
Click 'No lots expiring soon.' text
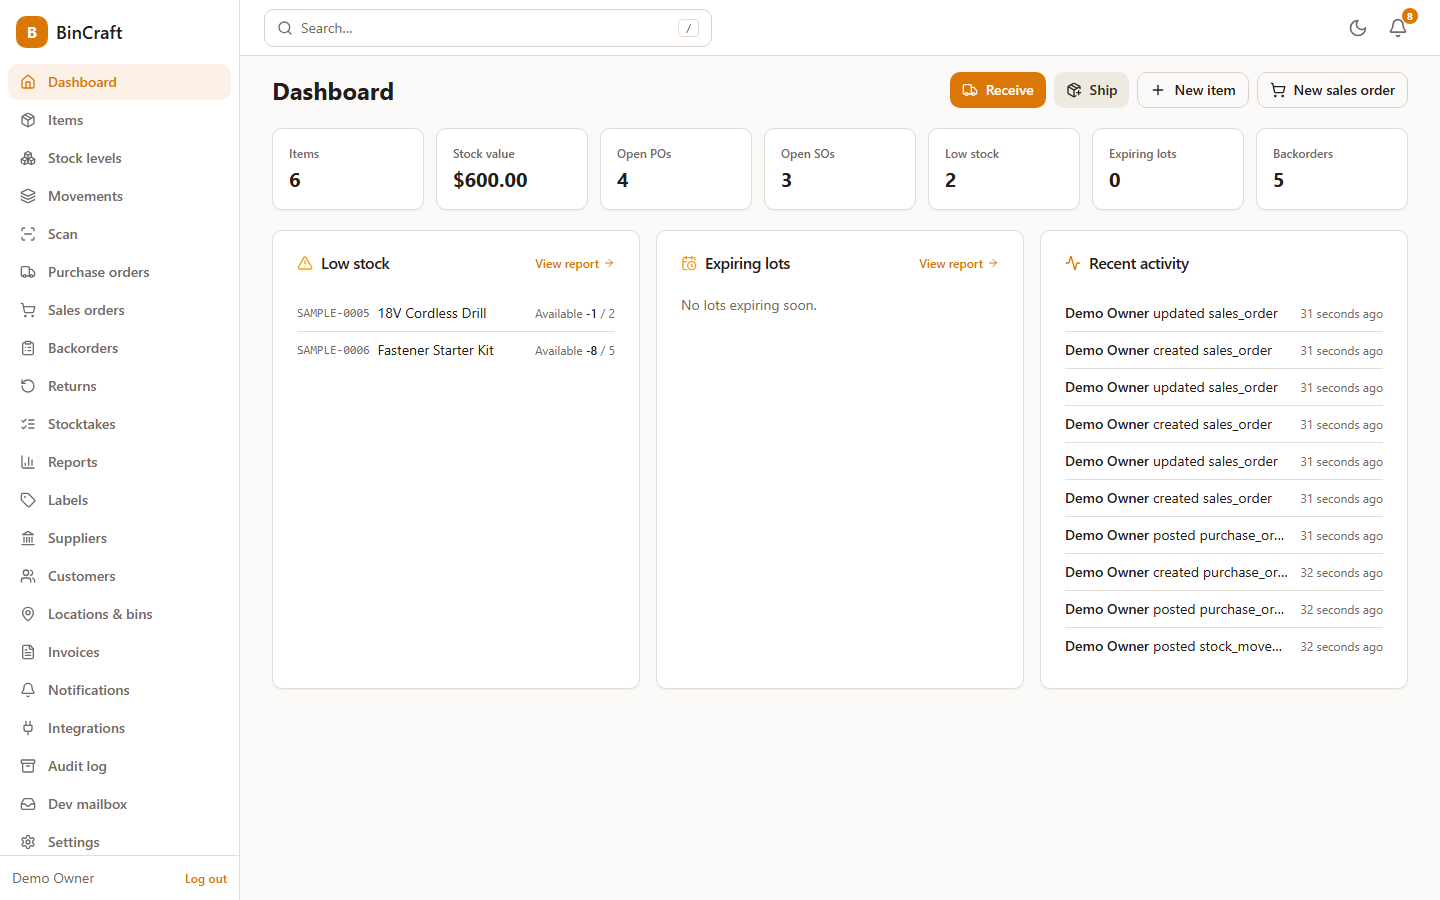click(x=749, y=305)
